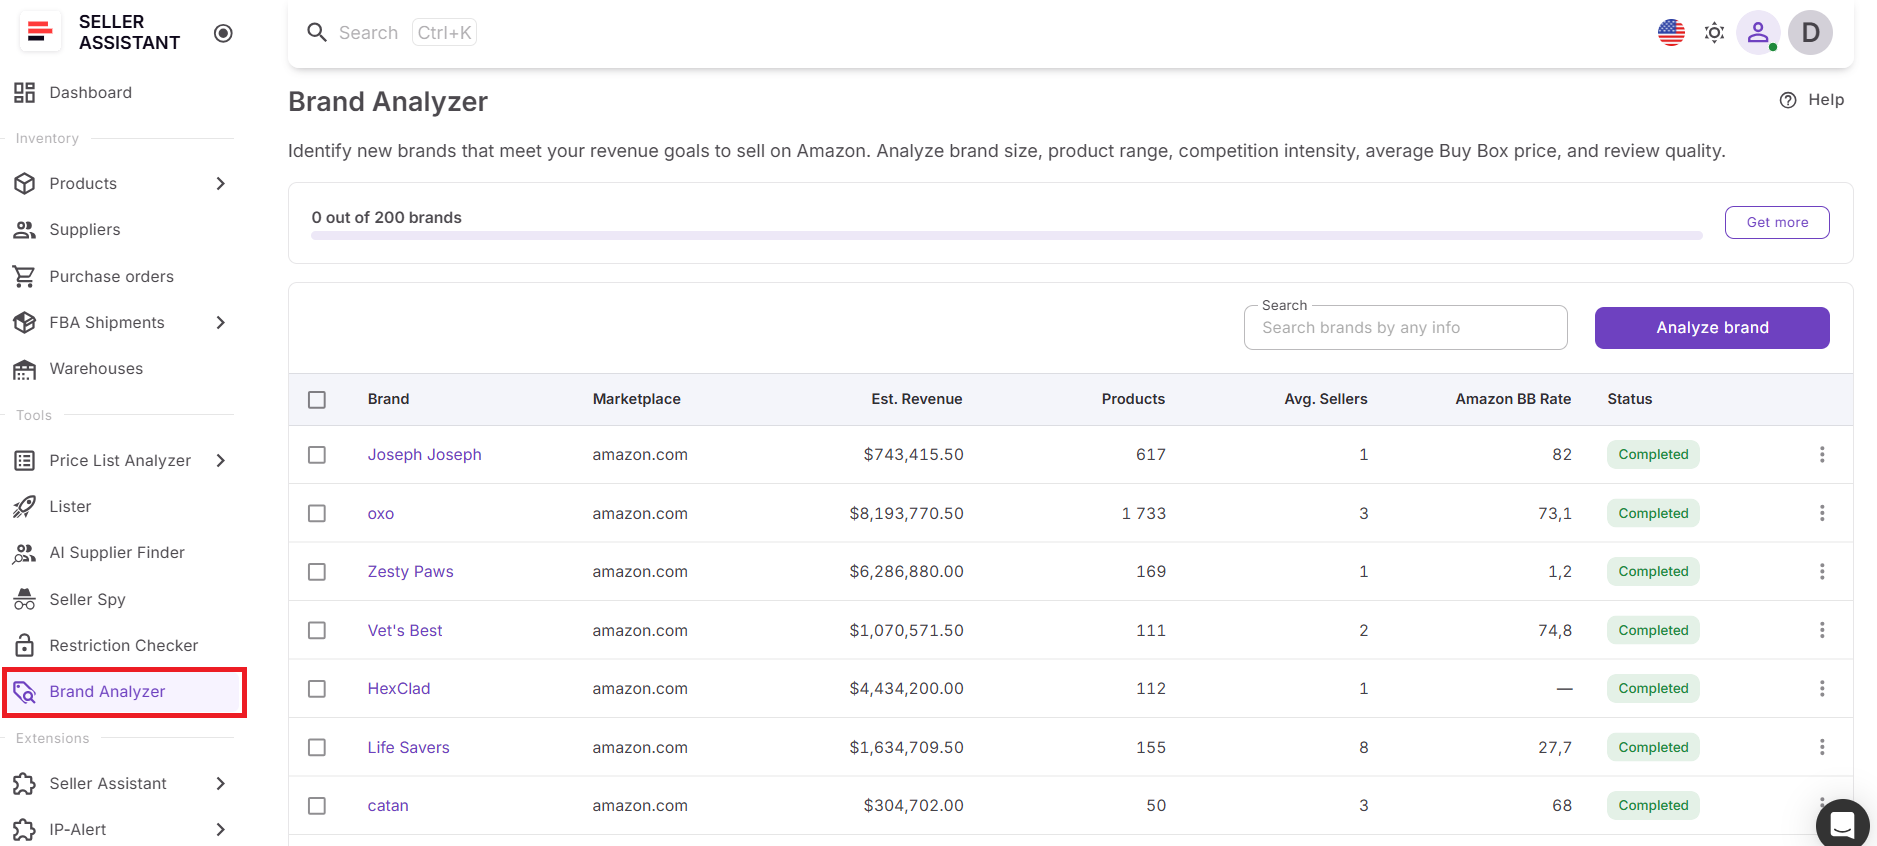
Task: Open the US flag marketplace selector
Action: (1671, 33)
